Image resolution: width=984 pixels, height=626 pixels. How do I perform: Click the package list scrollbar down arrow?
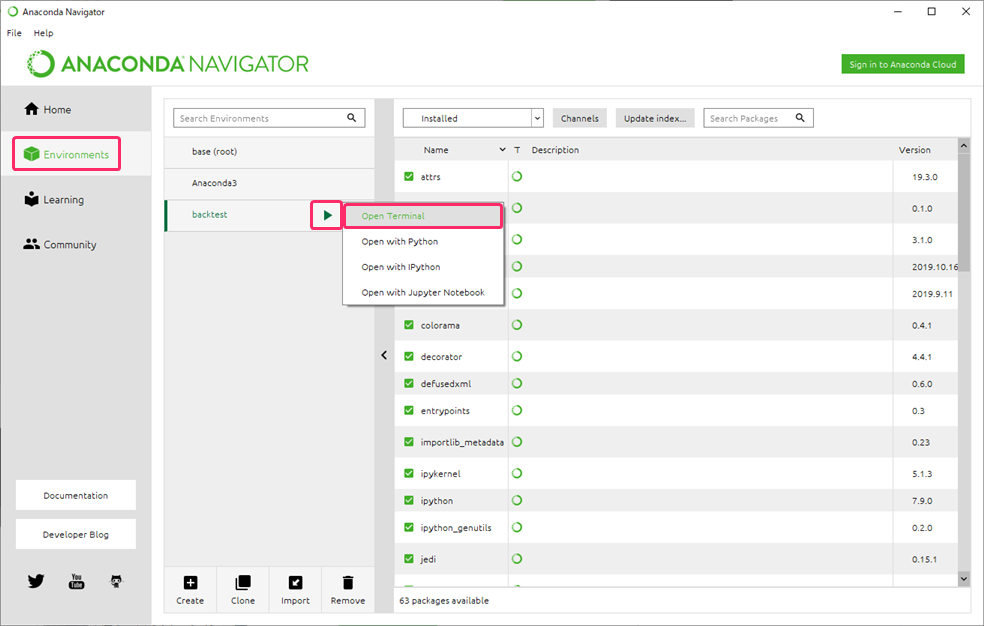click(x=964, y=579)
